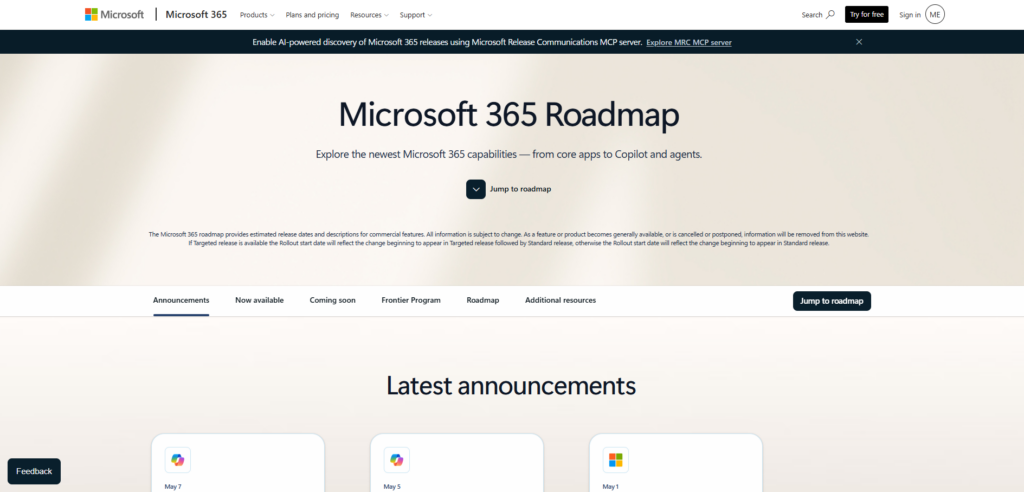Screen dimensions: 1024x492
Task: Switch to the Now available tab
Action: pos(259,301)
